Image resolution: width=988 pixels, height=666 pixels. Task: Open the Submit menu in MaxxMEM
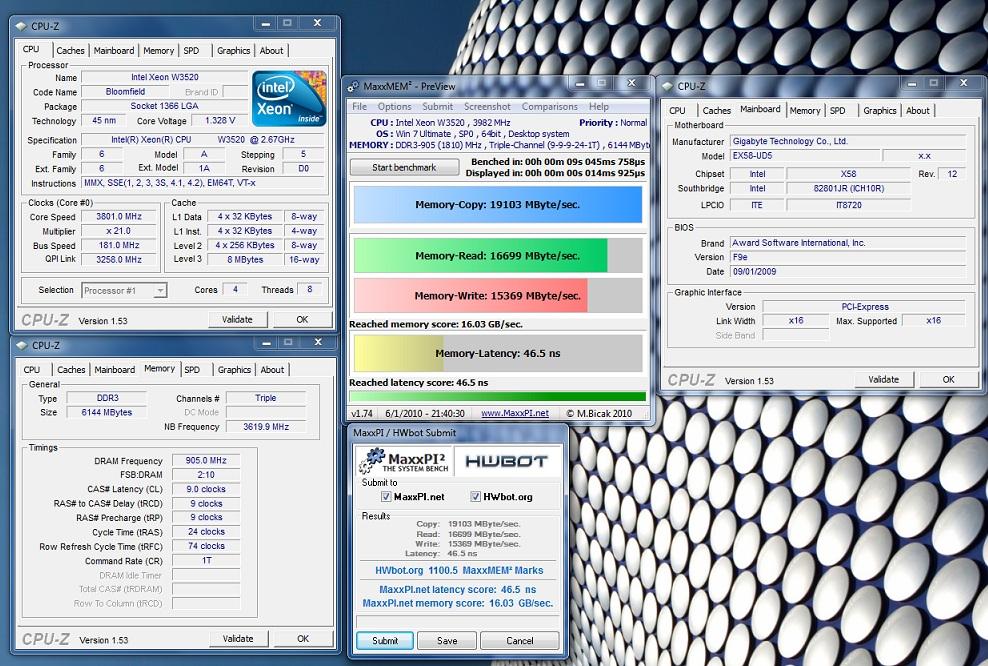pyautogui.click(x=437, y=106)
